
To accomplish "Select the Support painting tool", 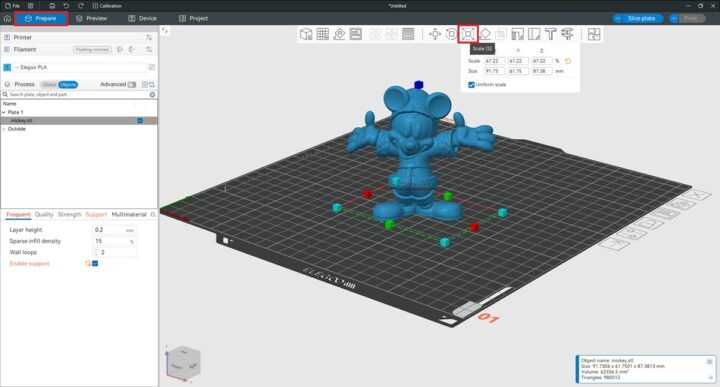I will (518, 34).
